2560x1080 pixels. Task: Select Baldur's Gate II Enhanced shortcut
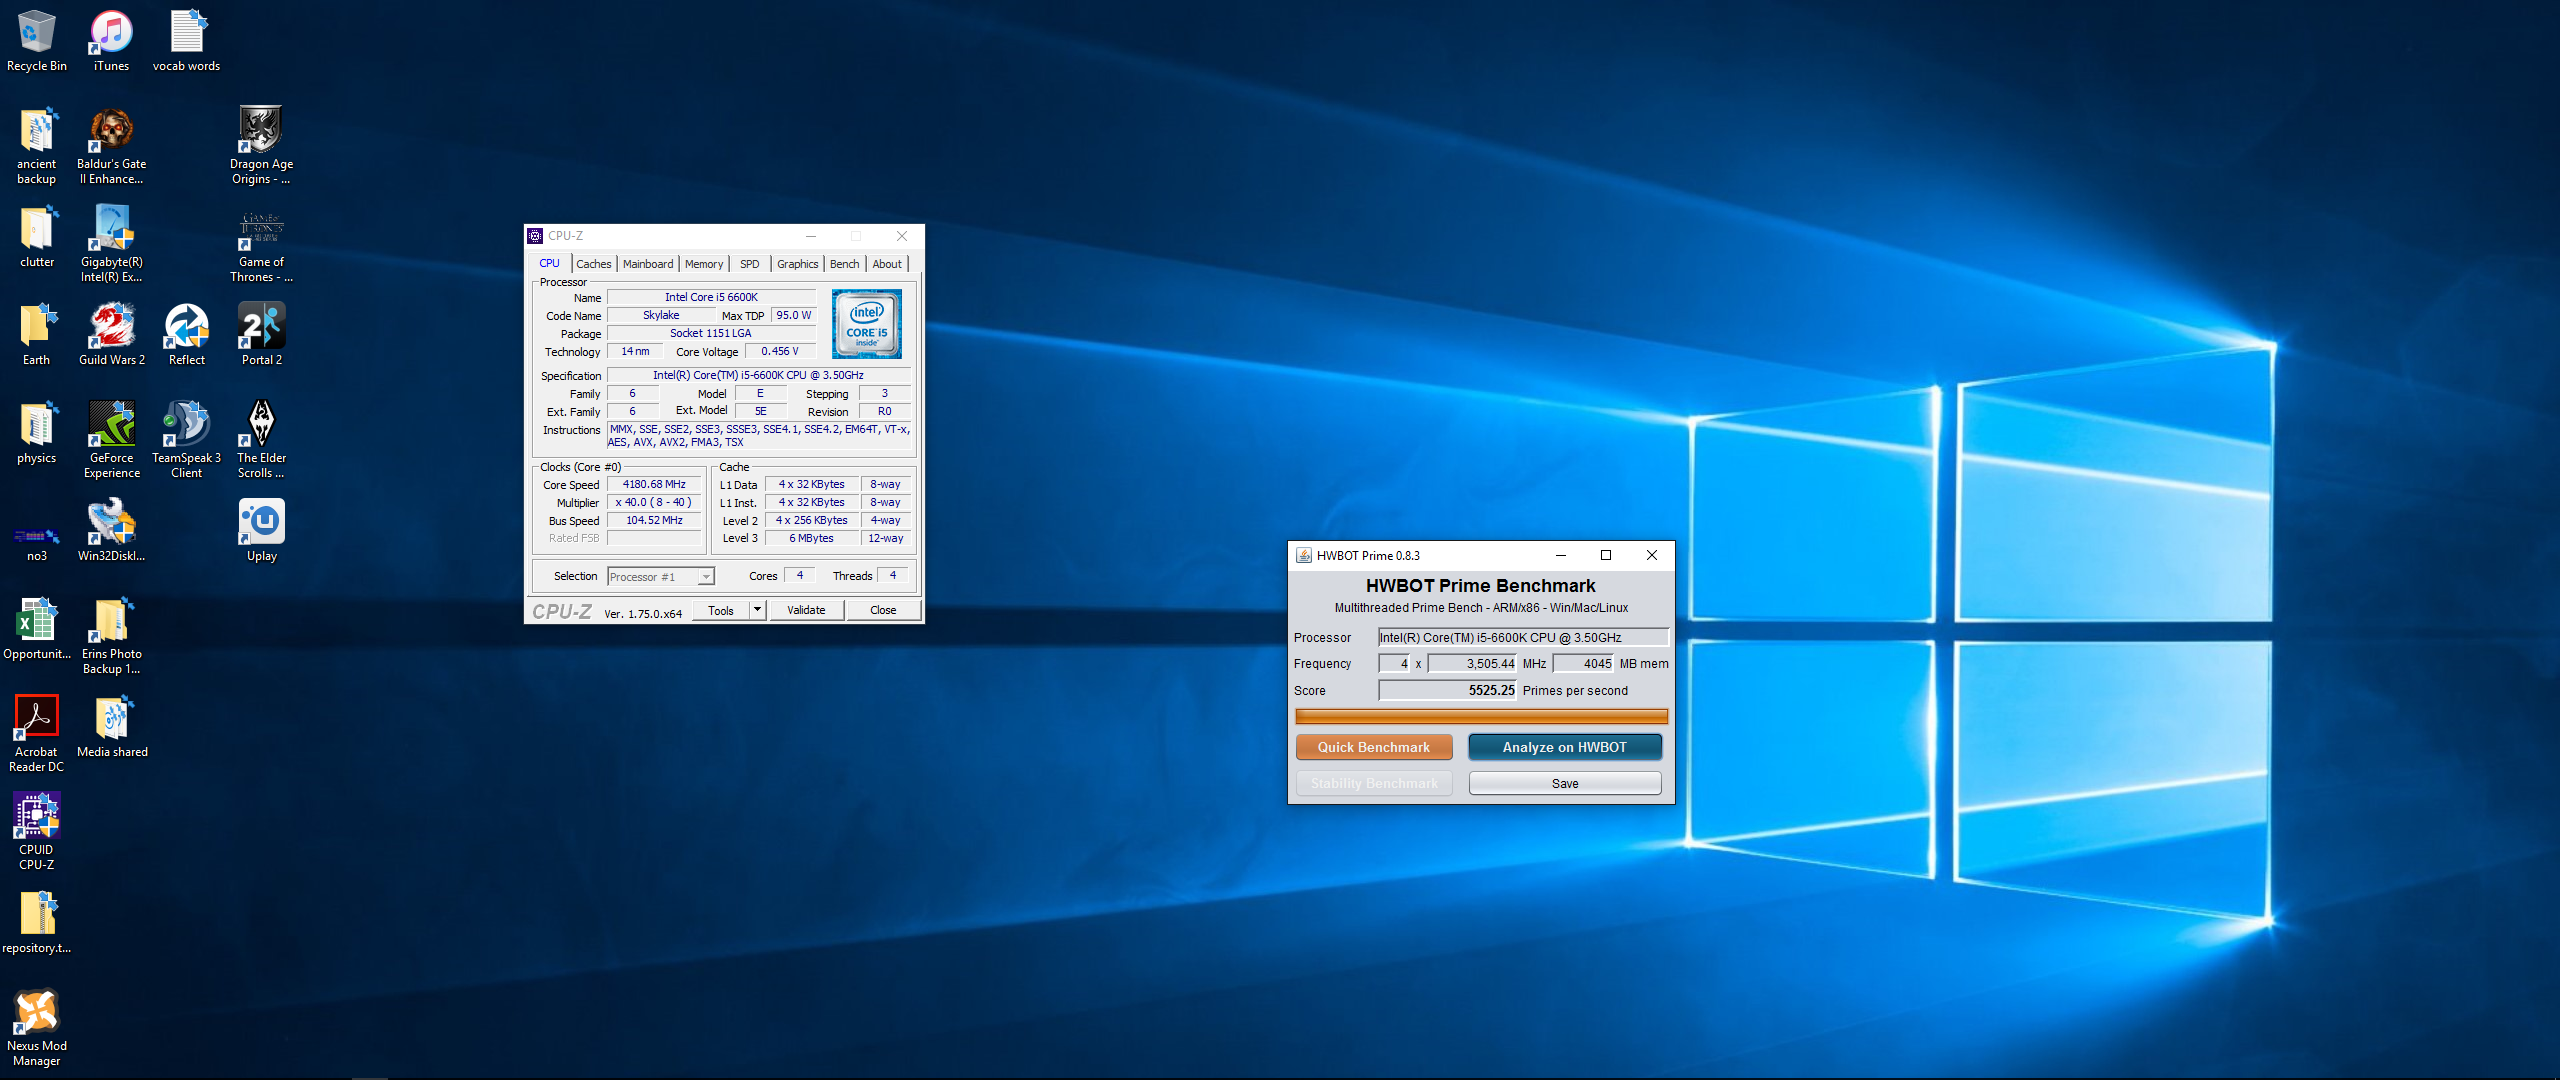click(111, 145)
